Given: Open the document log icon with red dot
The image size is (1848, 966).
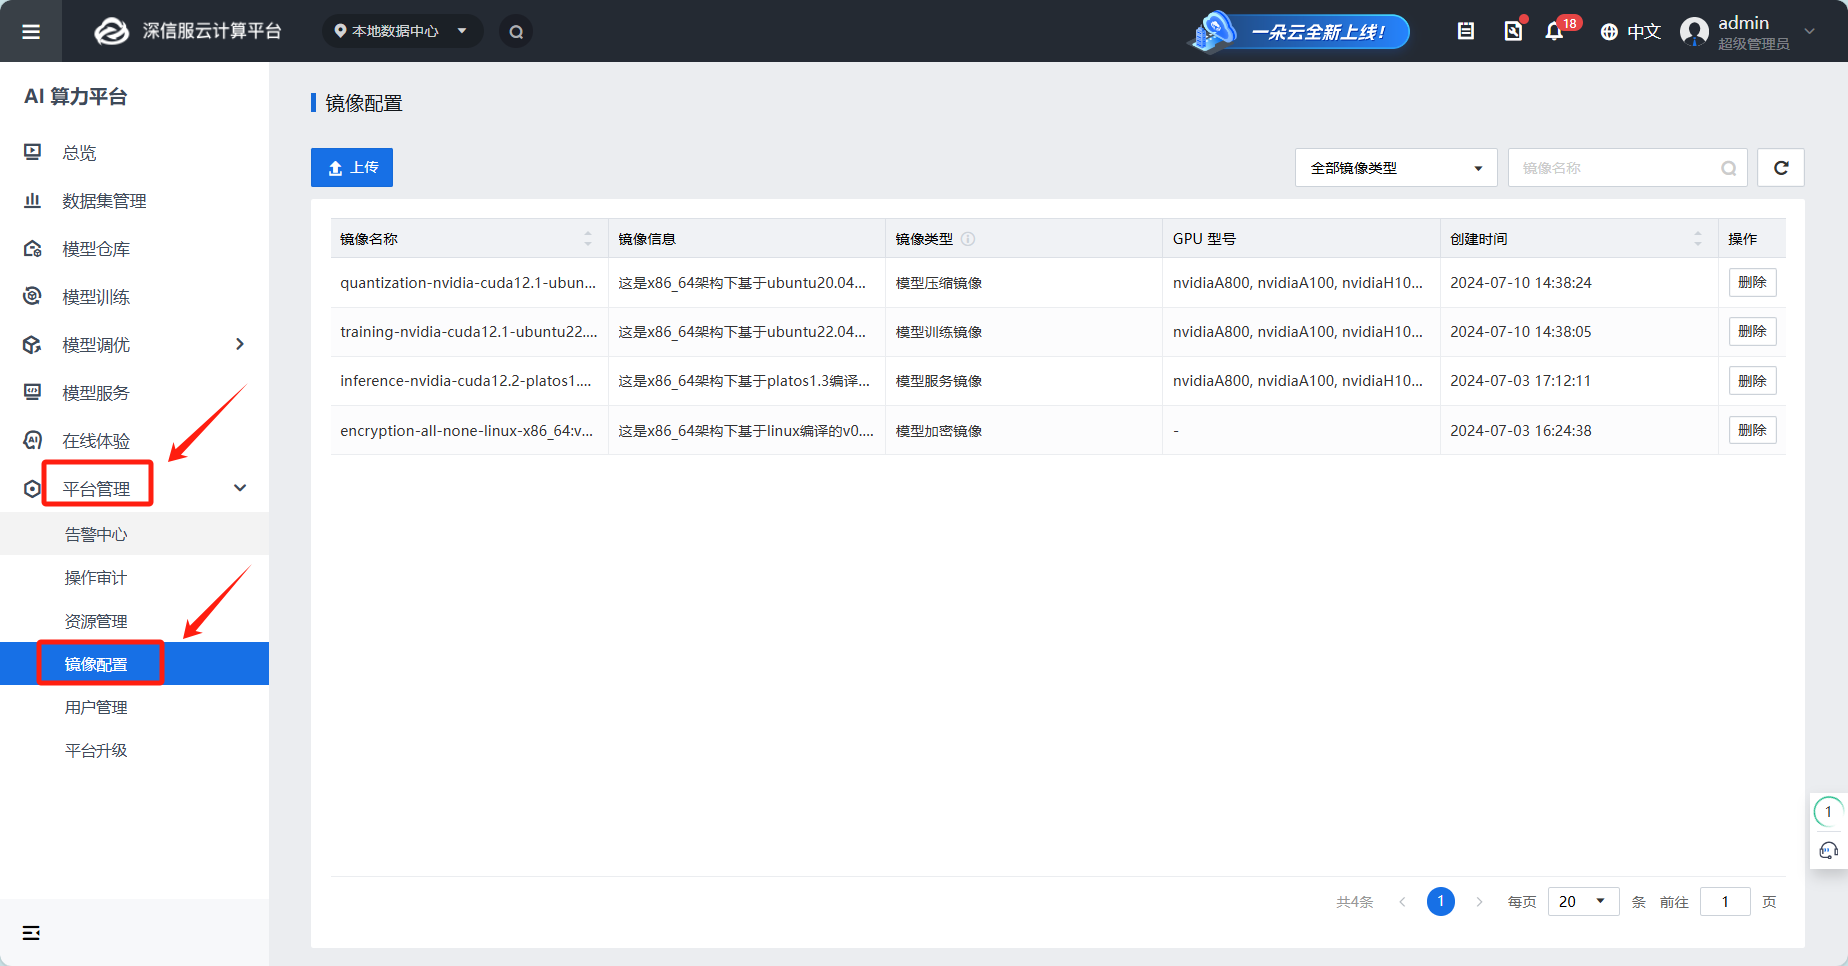Looking at the screenshot, I should pos(1514,31).
